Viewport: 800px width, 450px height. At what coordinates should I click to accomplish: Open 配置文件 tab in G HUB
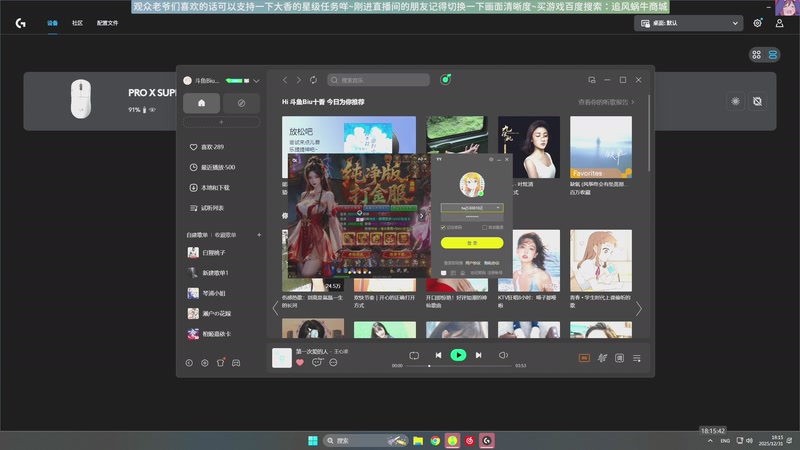(108, 23)
